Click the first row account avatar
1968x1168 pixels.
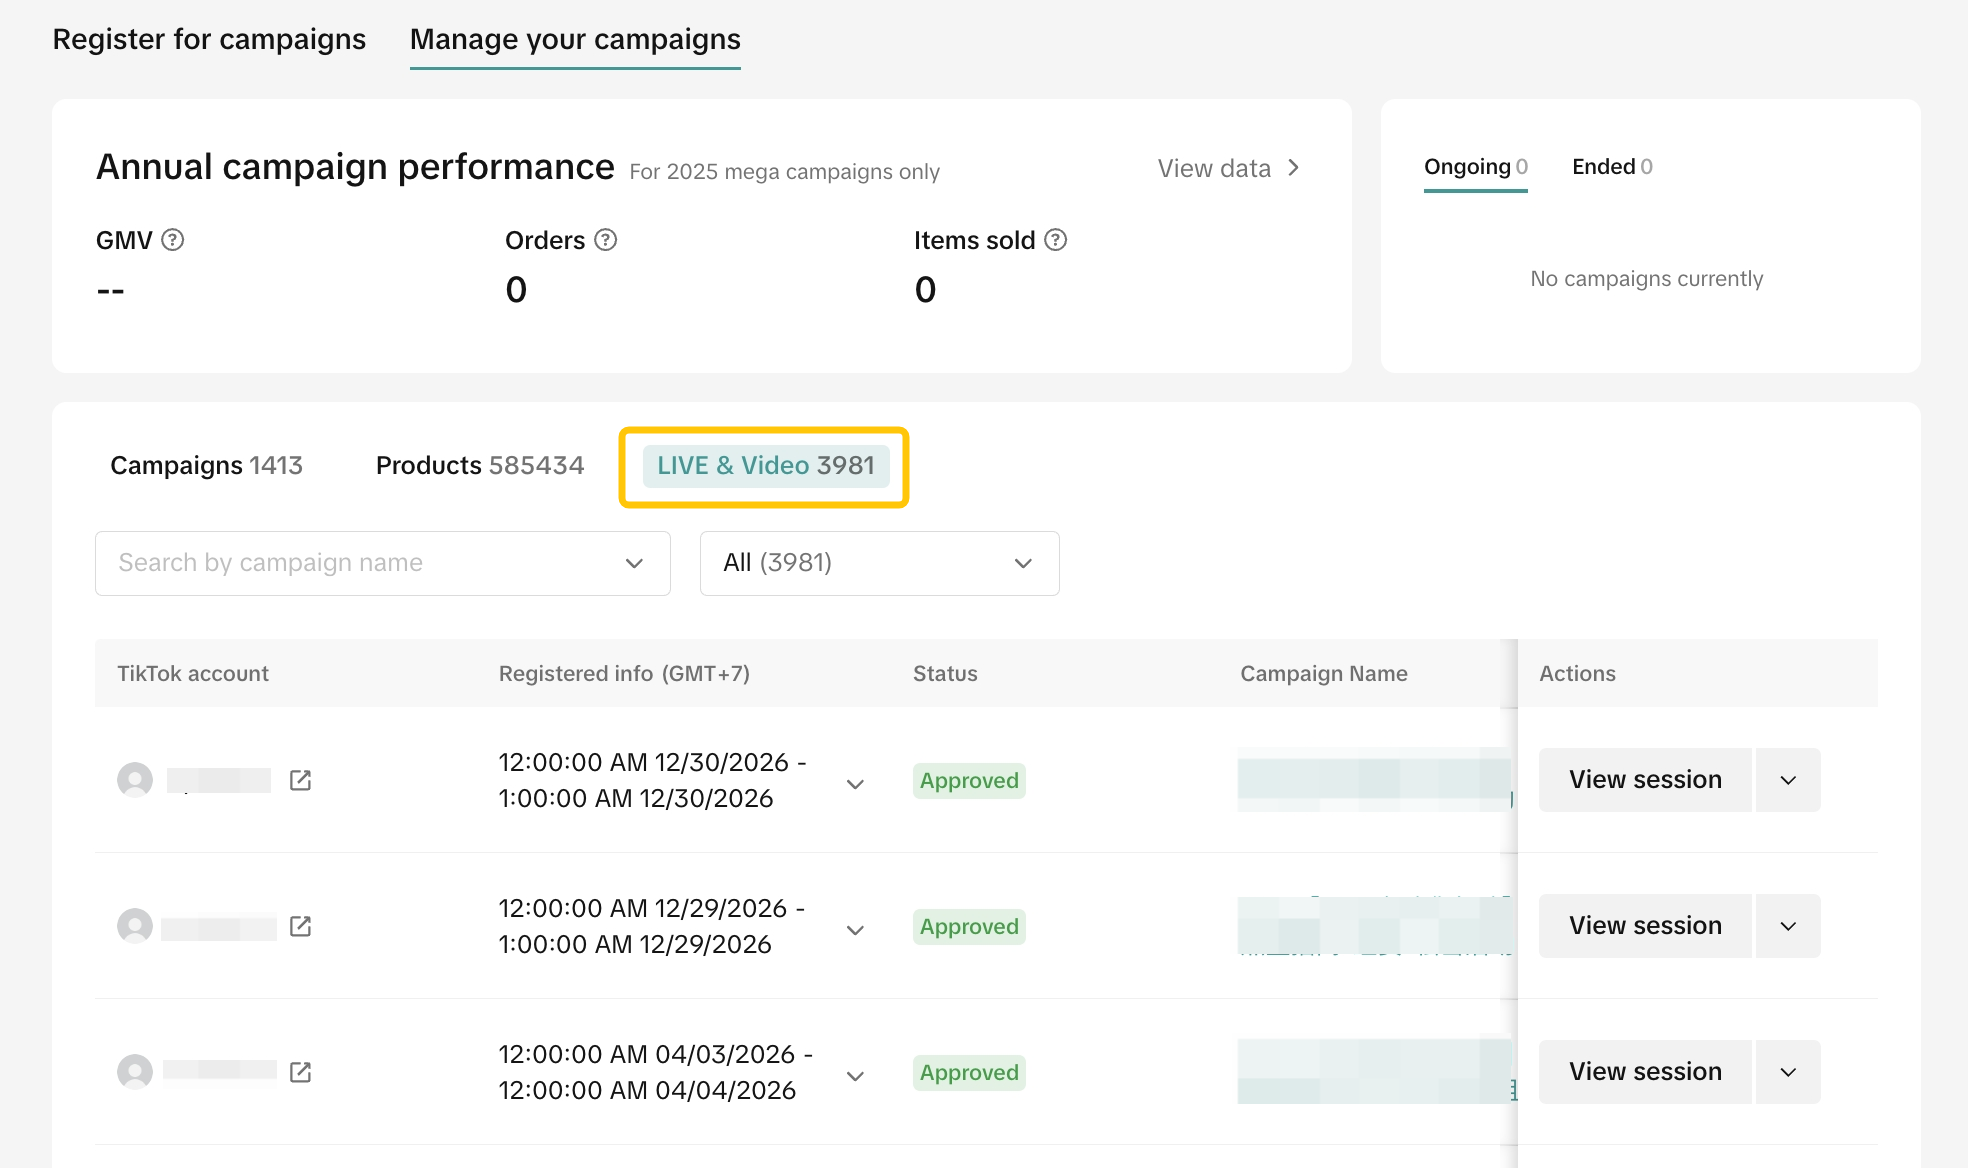135,780
